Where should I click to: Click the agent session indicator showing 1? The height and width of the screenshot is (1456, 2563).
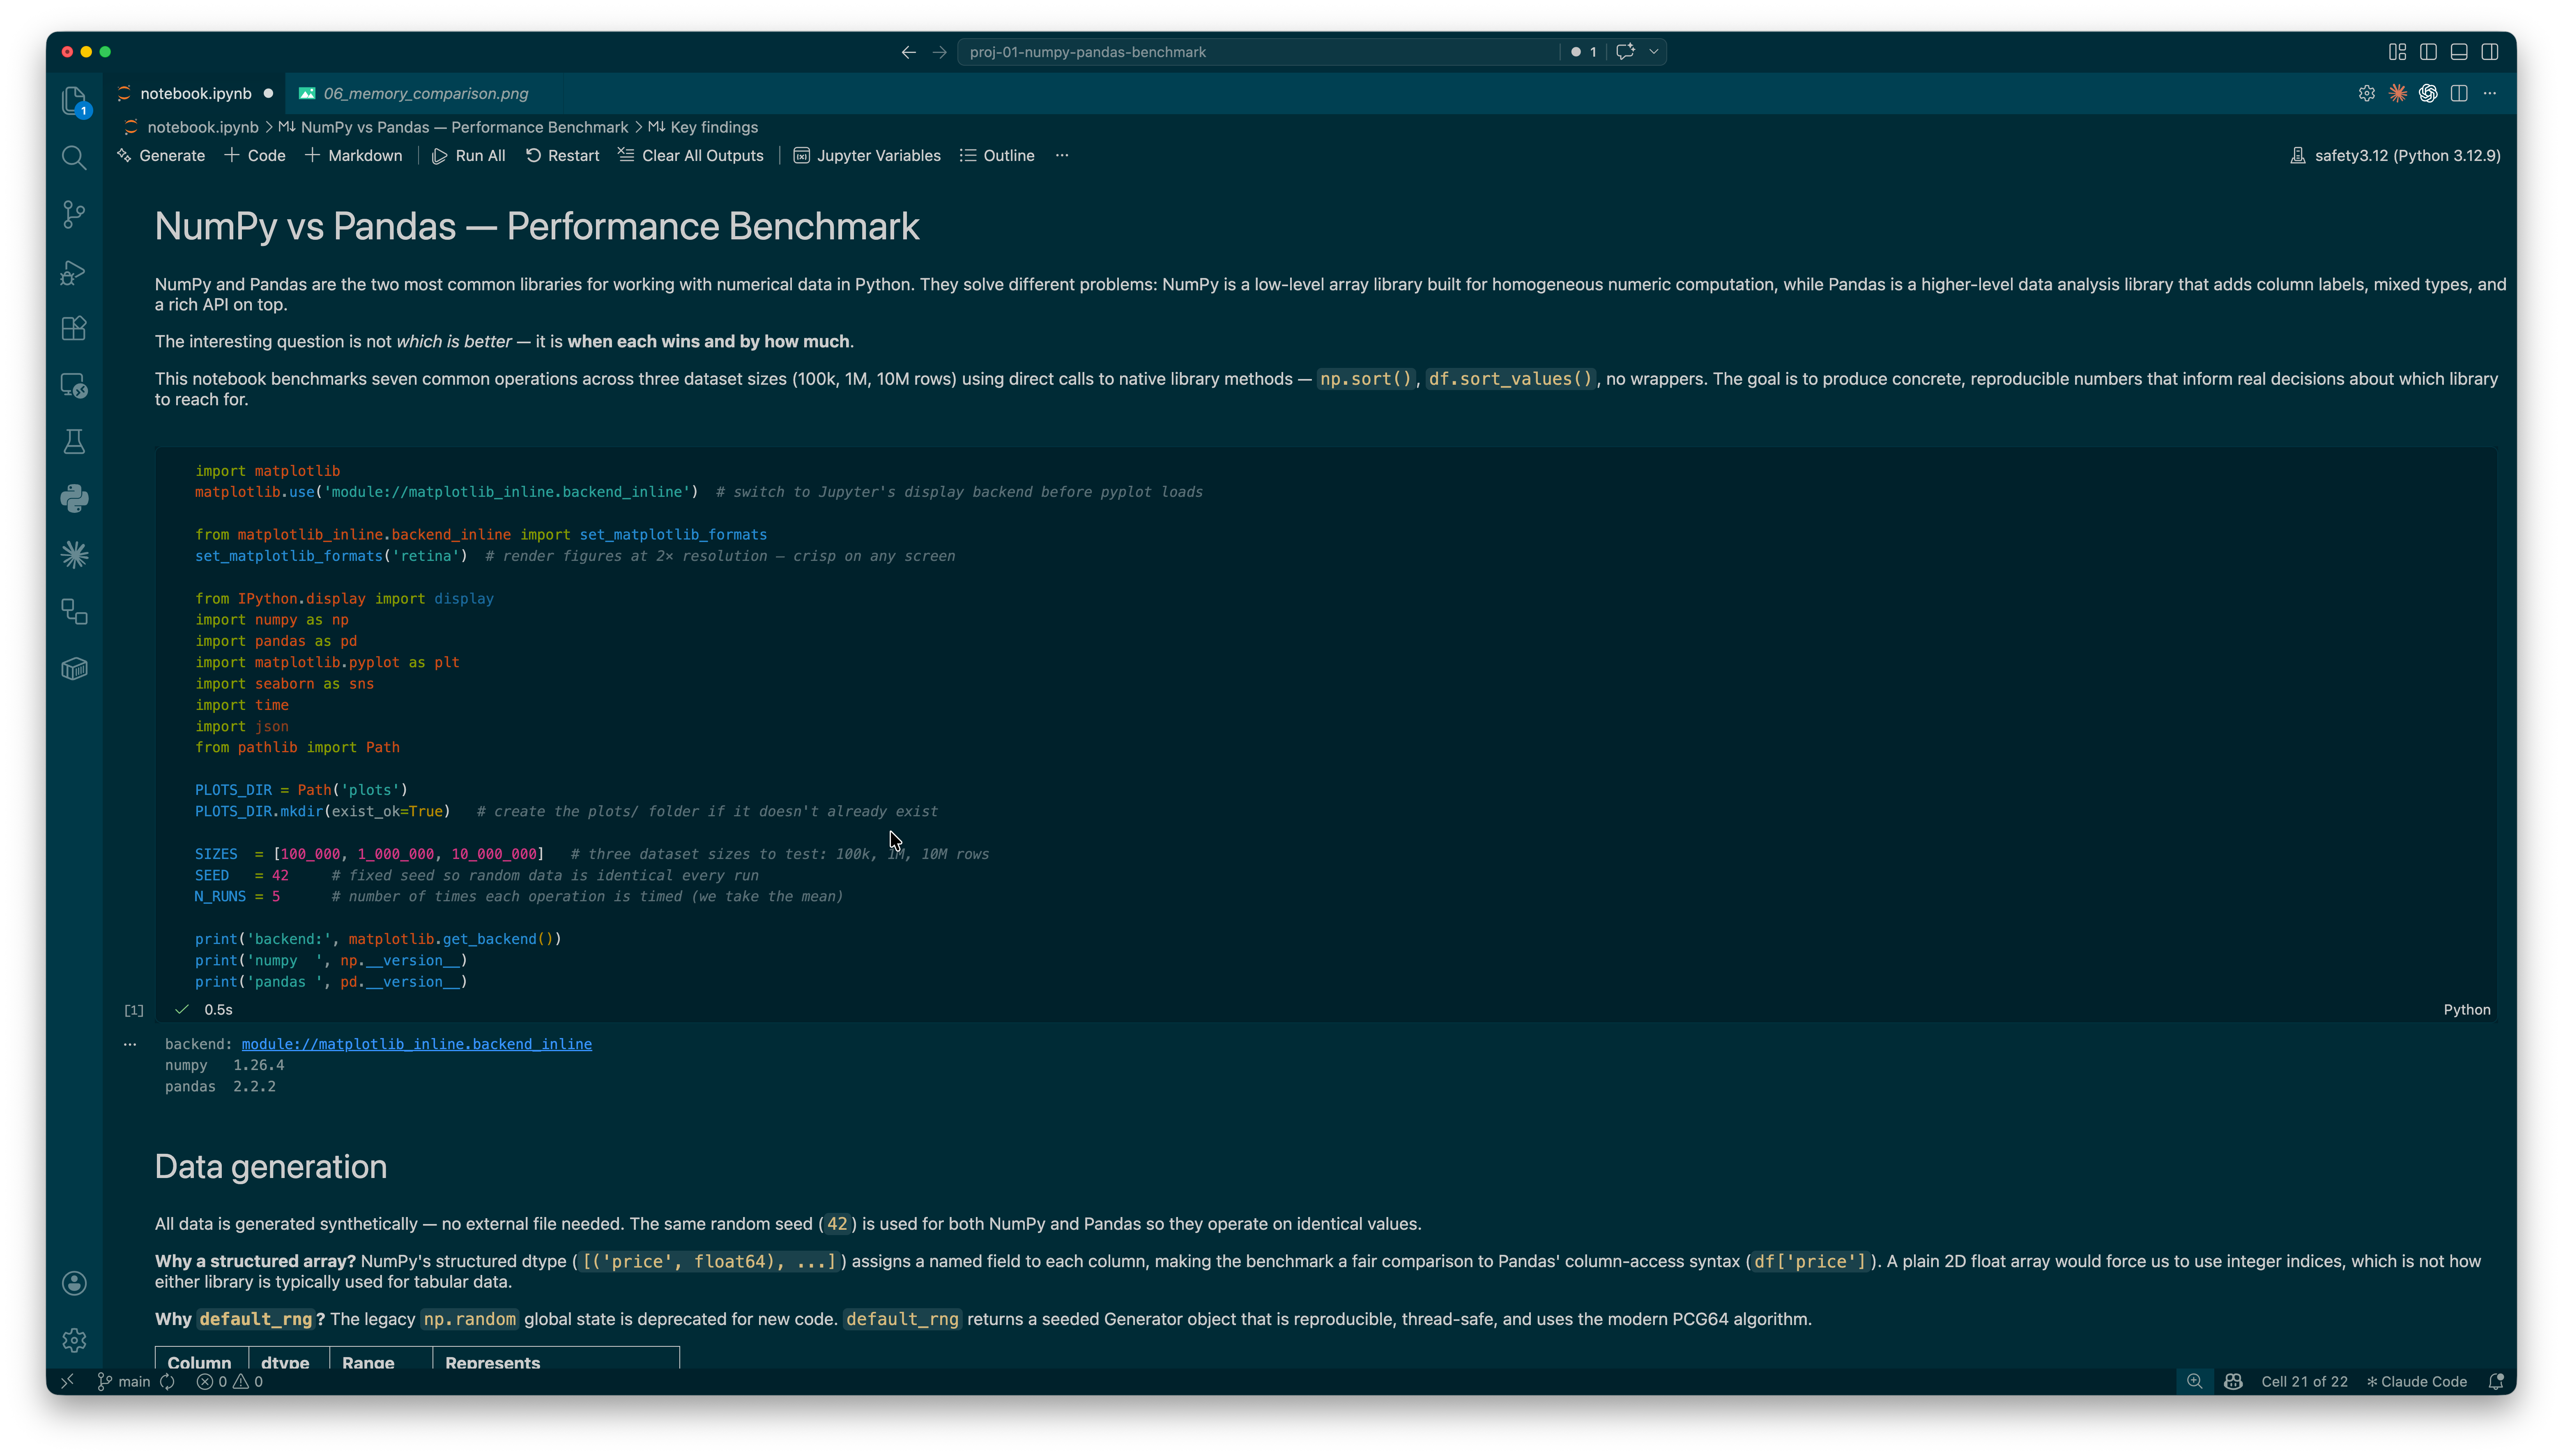tap(1584, 52)
